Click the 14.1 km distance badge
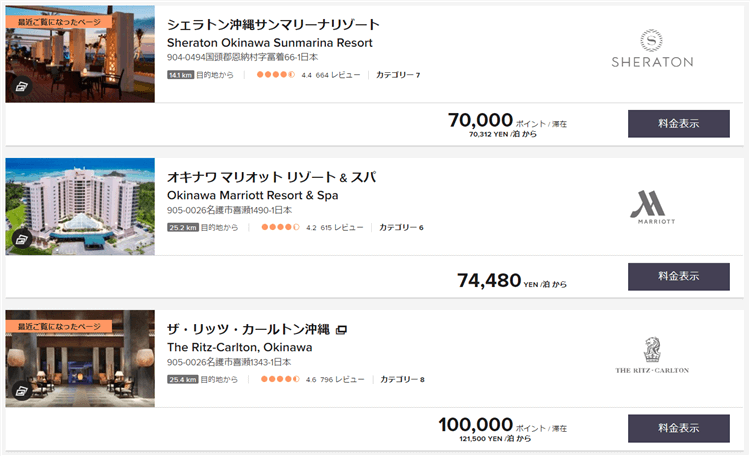The width and height of the screenshot is (750, 456). pyautogui.click(x=180, y=75)
